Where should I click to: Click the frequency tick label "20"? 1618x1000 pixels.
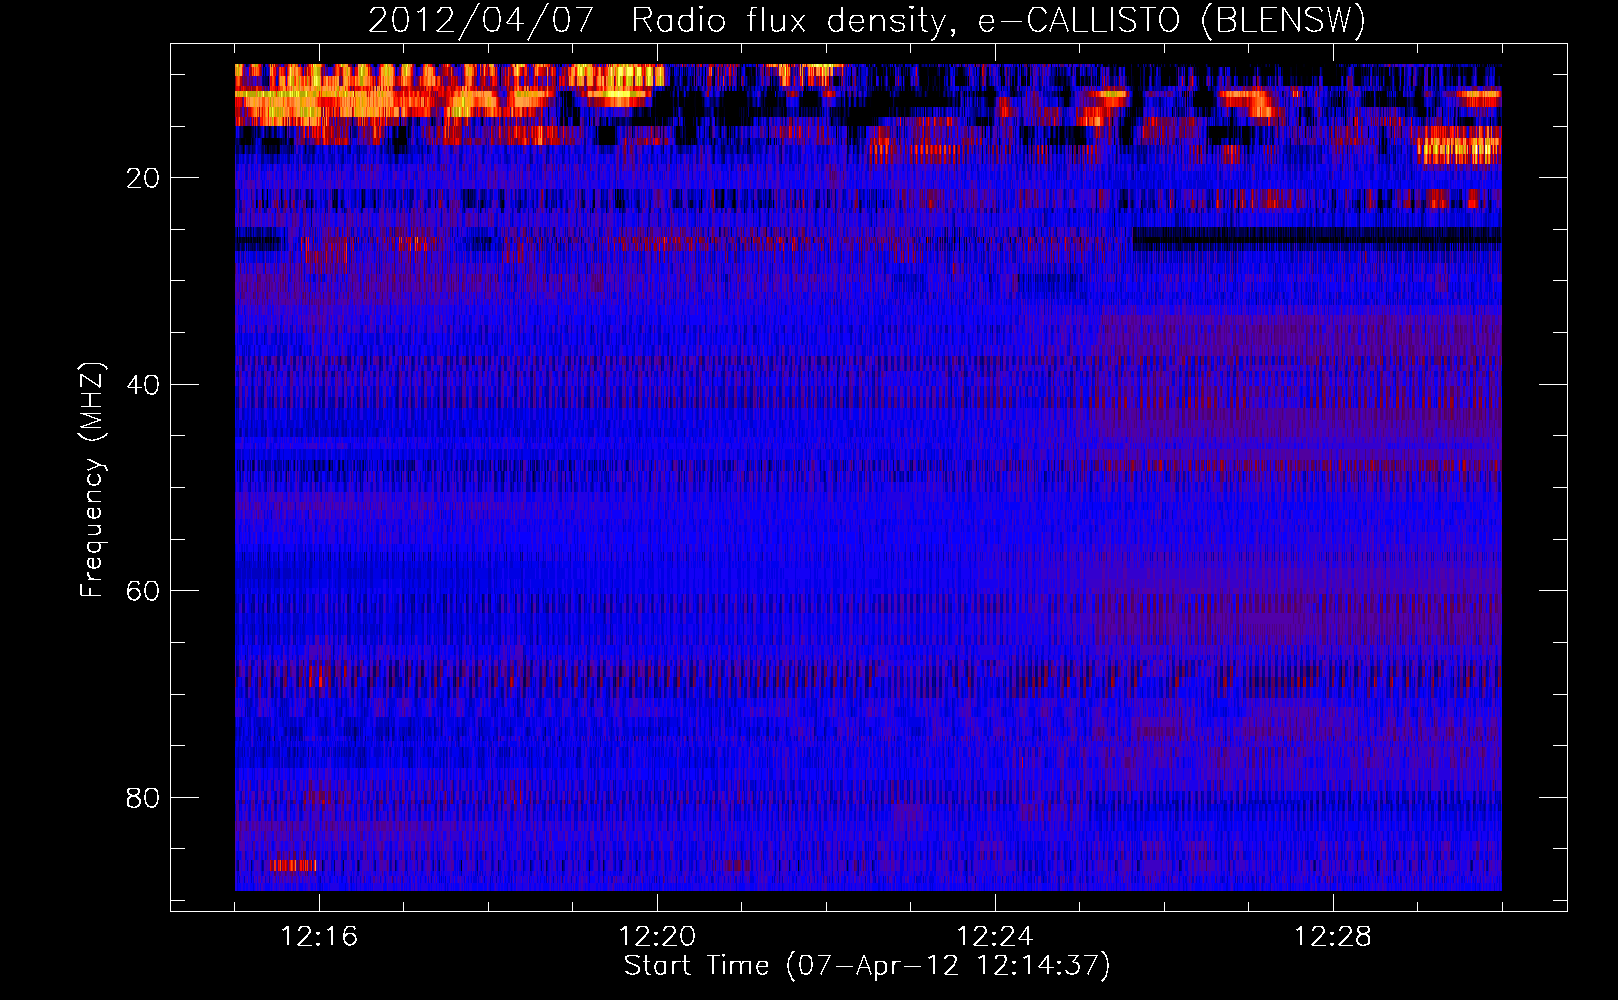[143, 178]
